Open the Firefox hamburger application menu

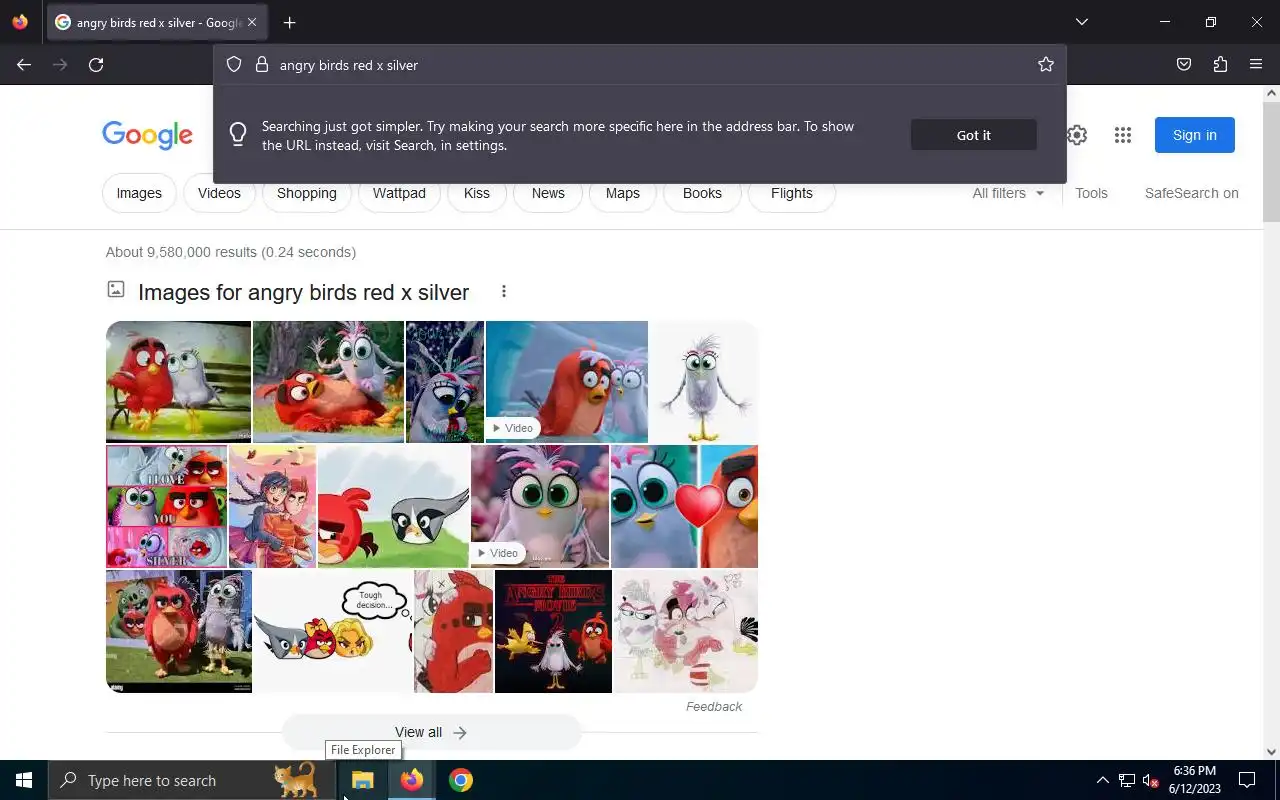tap(1256, 65)
